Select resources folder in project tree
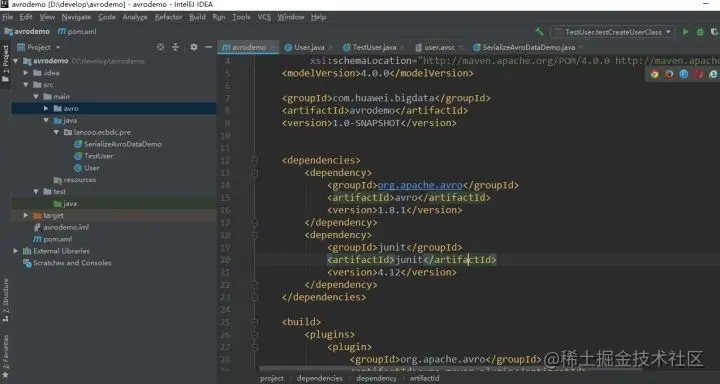Viewport: 720px width, 384px height. coord(75,180)
